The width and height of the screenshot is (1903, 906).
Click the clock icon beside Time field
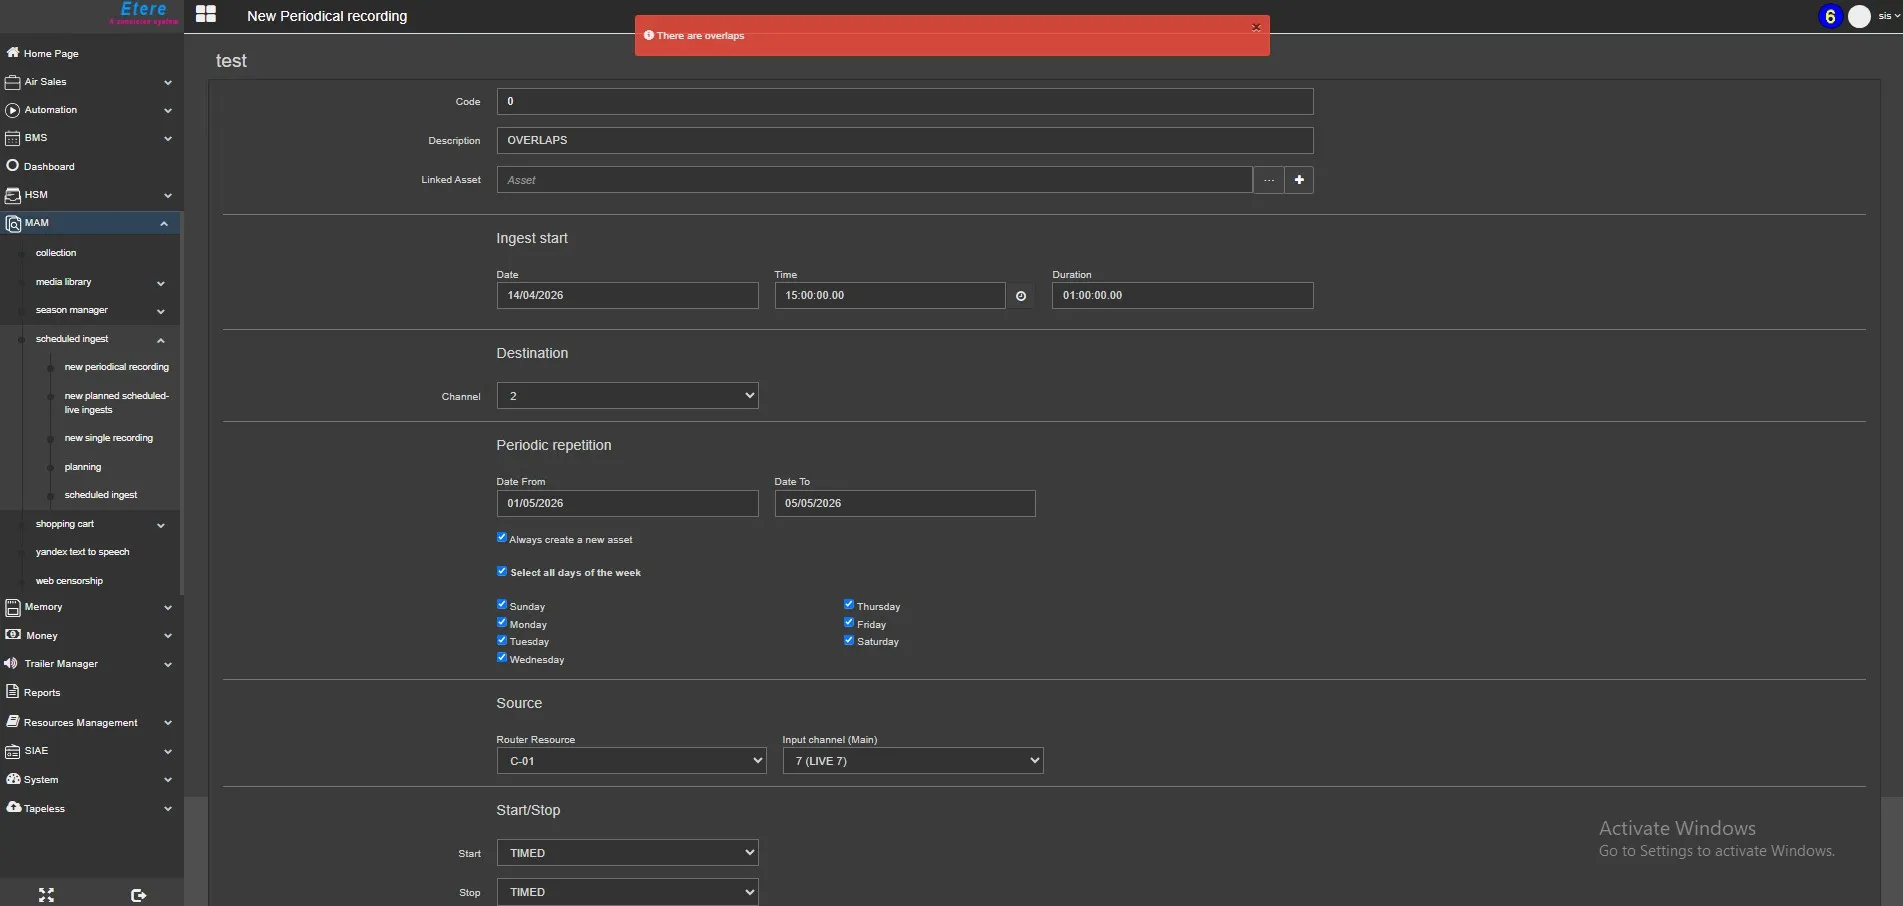coord(1020,296)
